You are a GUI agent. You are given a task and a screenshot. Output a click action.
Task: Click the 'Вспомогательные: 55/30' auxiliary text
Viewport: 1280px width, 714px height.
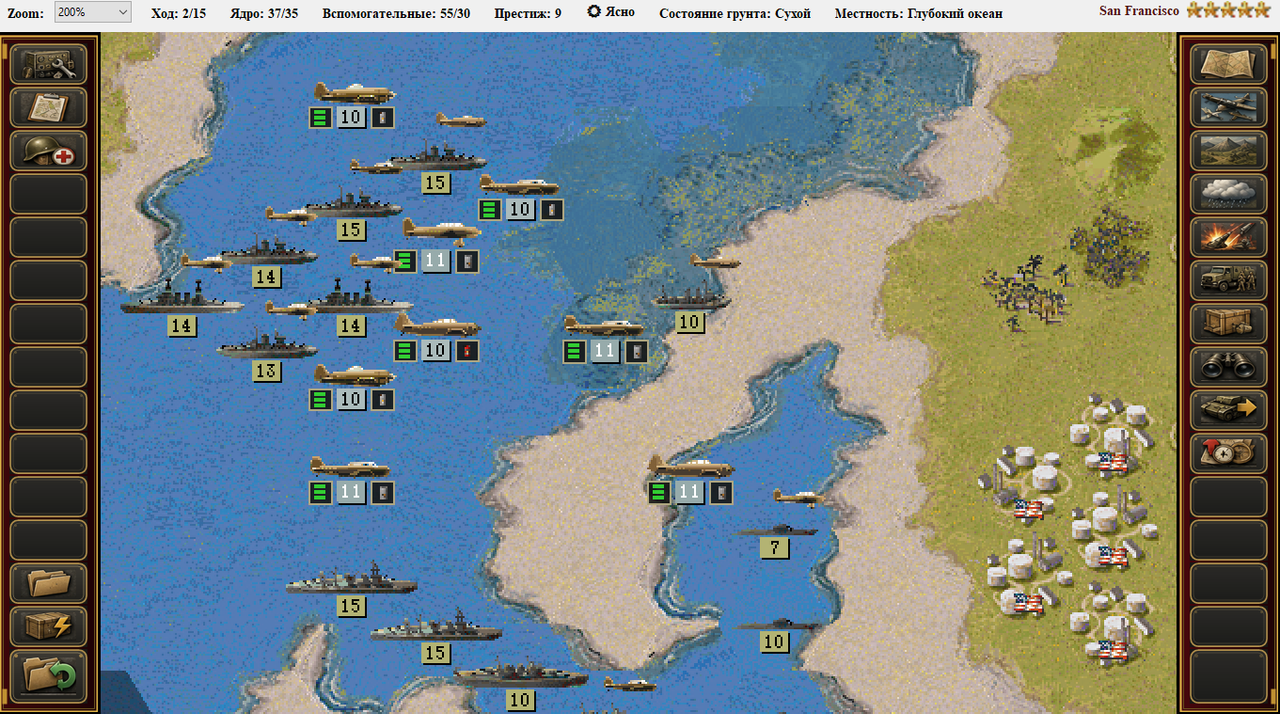[396, 13]
